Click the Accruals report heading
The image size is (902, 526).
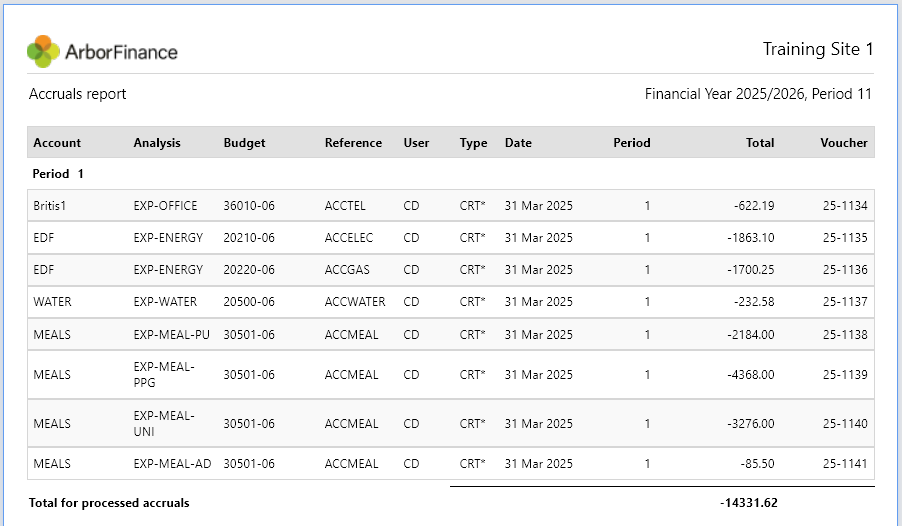[x=78, y=94]
